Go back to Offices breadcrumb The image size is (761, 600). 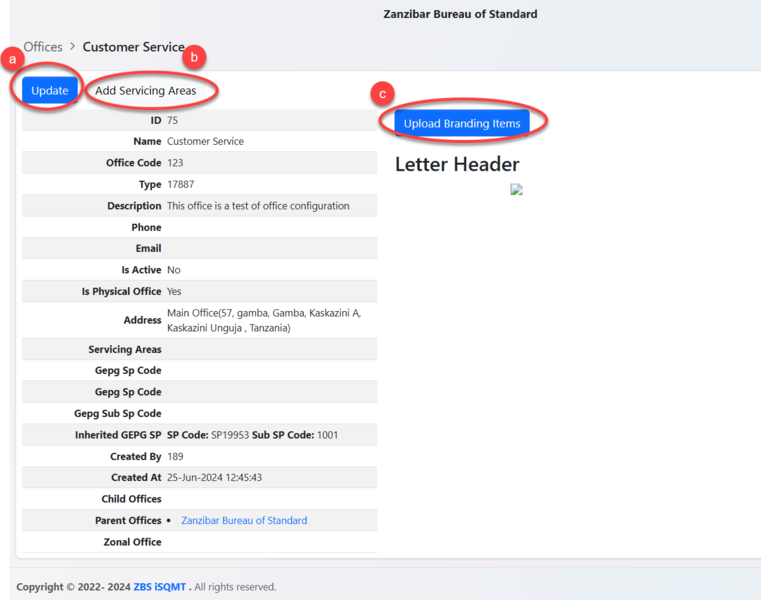[43, 47]
